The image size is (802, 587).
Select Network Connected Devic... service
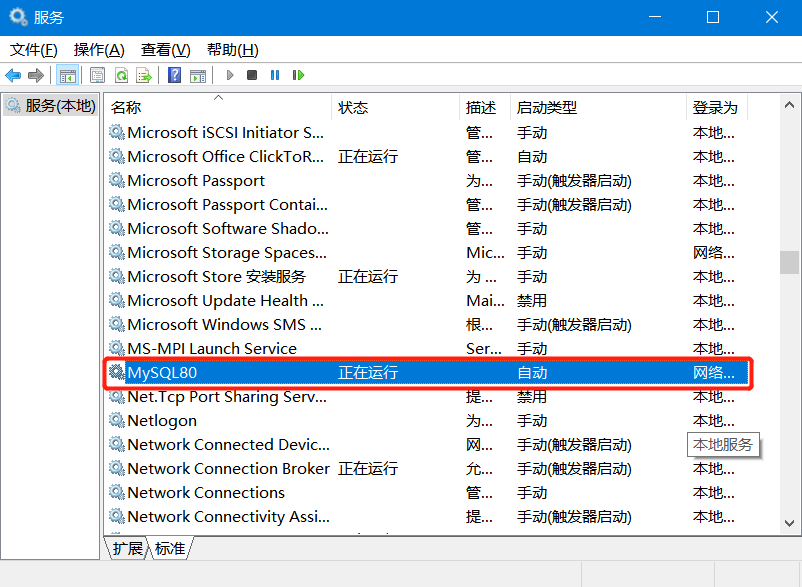[428, 445]
